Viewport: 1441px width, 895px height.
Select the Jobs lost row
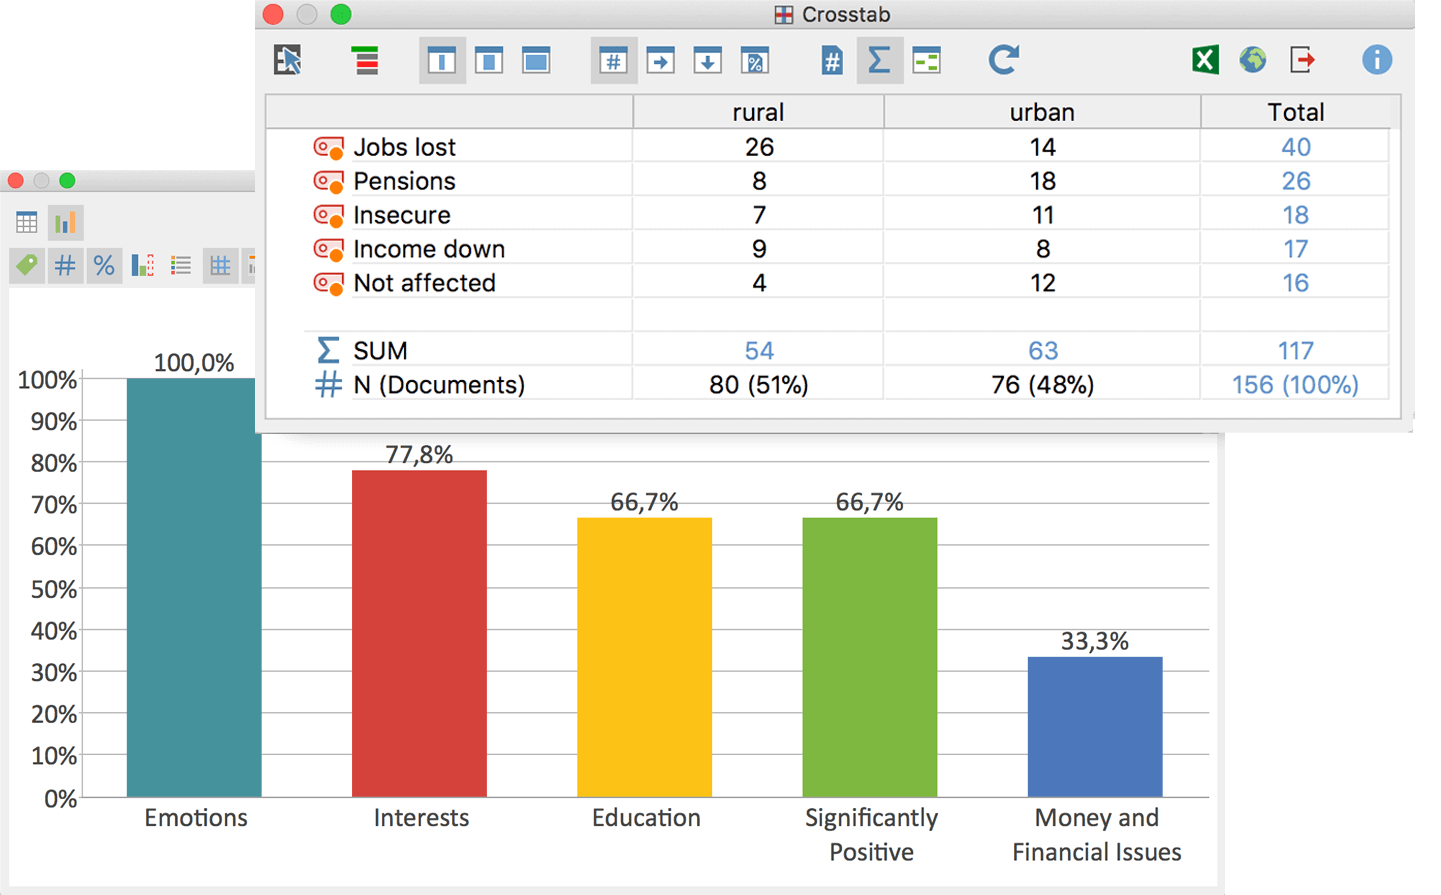tap(404, 147)
